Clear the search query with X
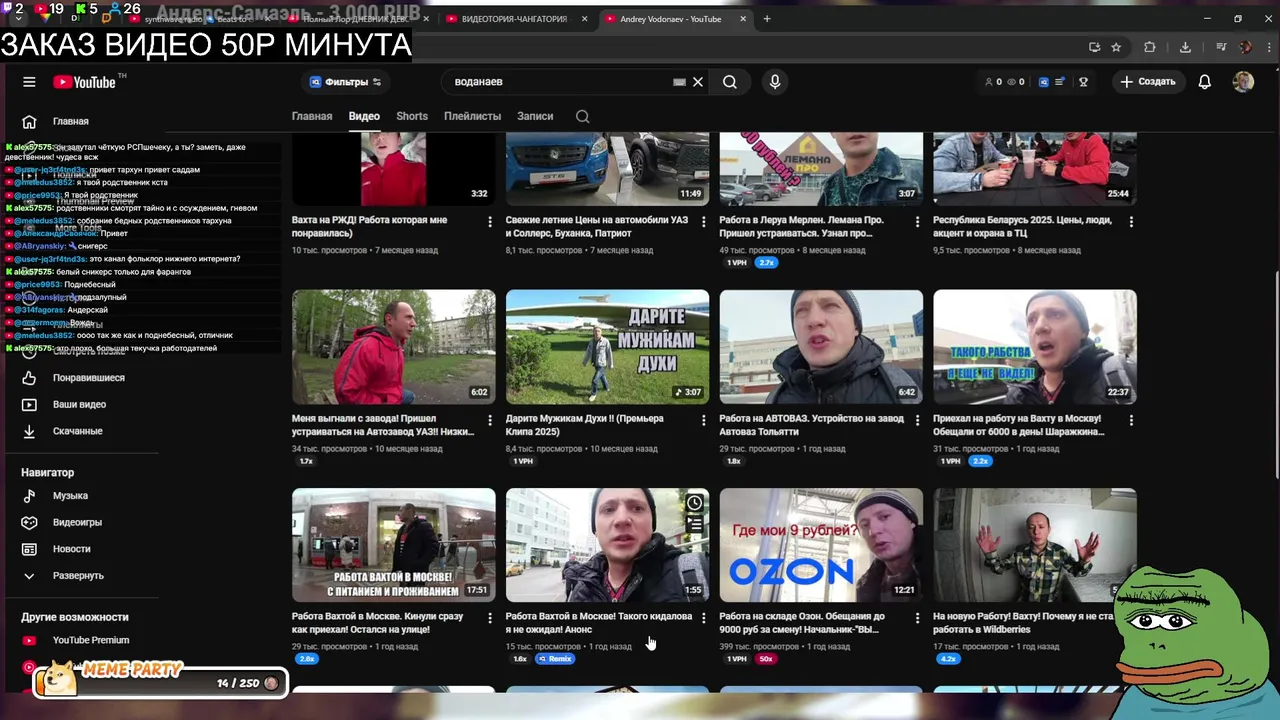This screenshot has width=1280, height=720. 698,82
